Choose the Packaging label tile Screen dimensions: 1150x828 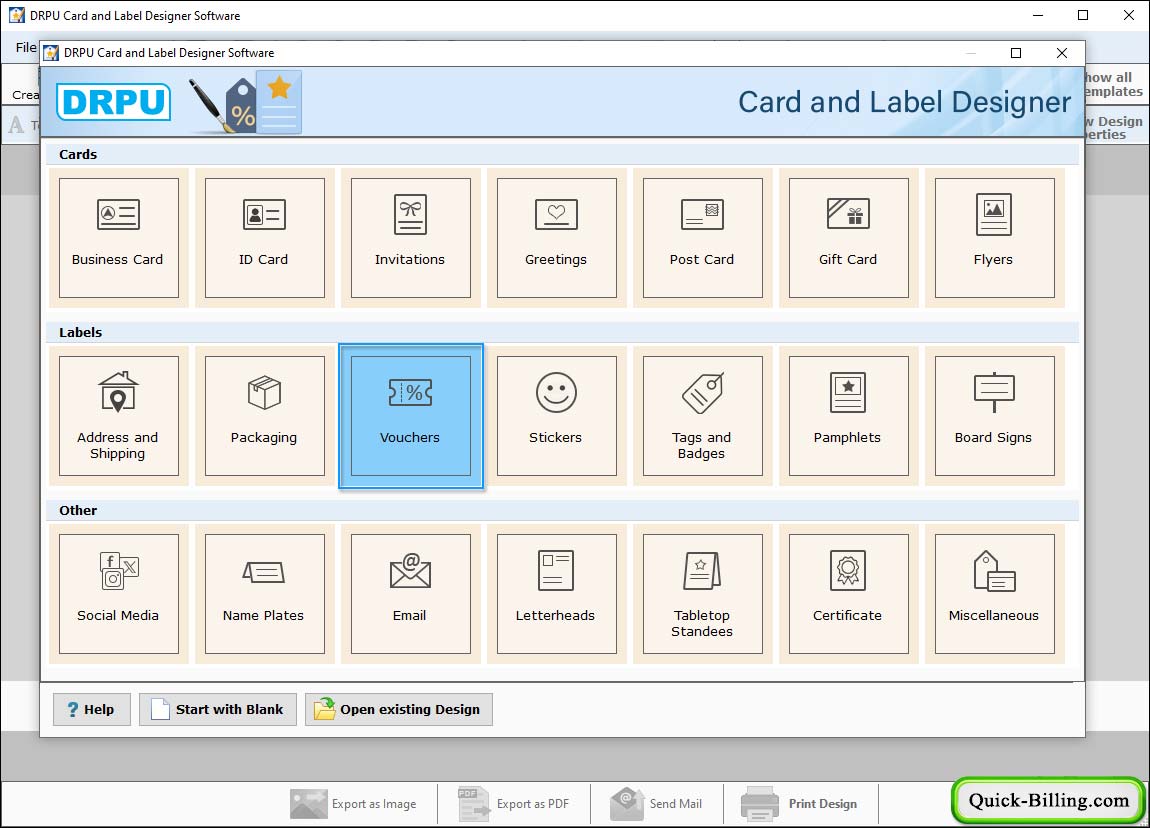click(x=264, y=416)
